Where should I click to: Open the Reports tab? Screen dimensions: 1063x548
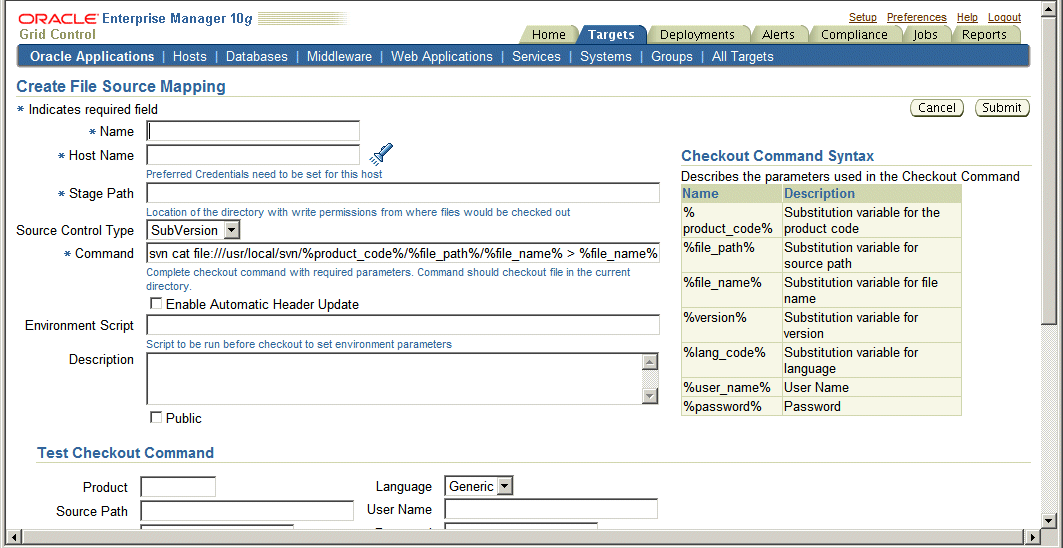(984, 35)
